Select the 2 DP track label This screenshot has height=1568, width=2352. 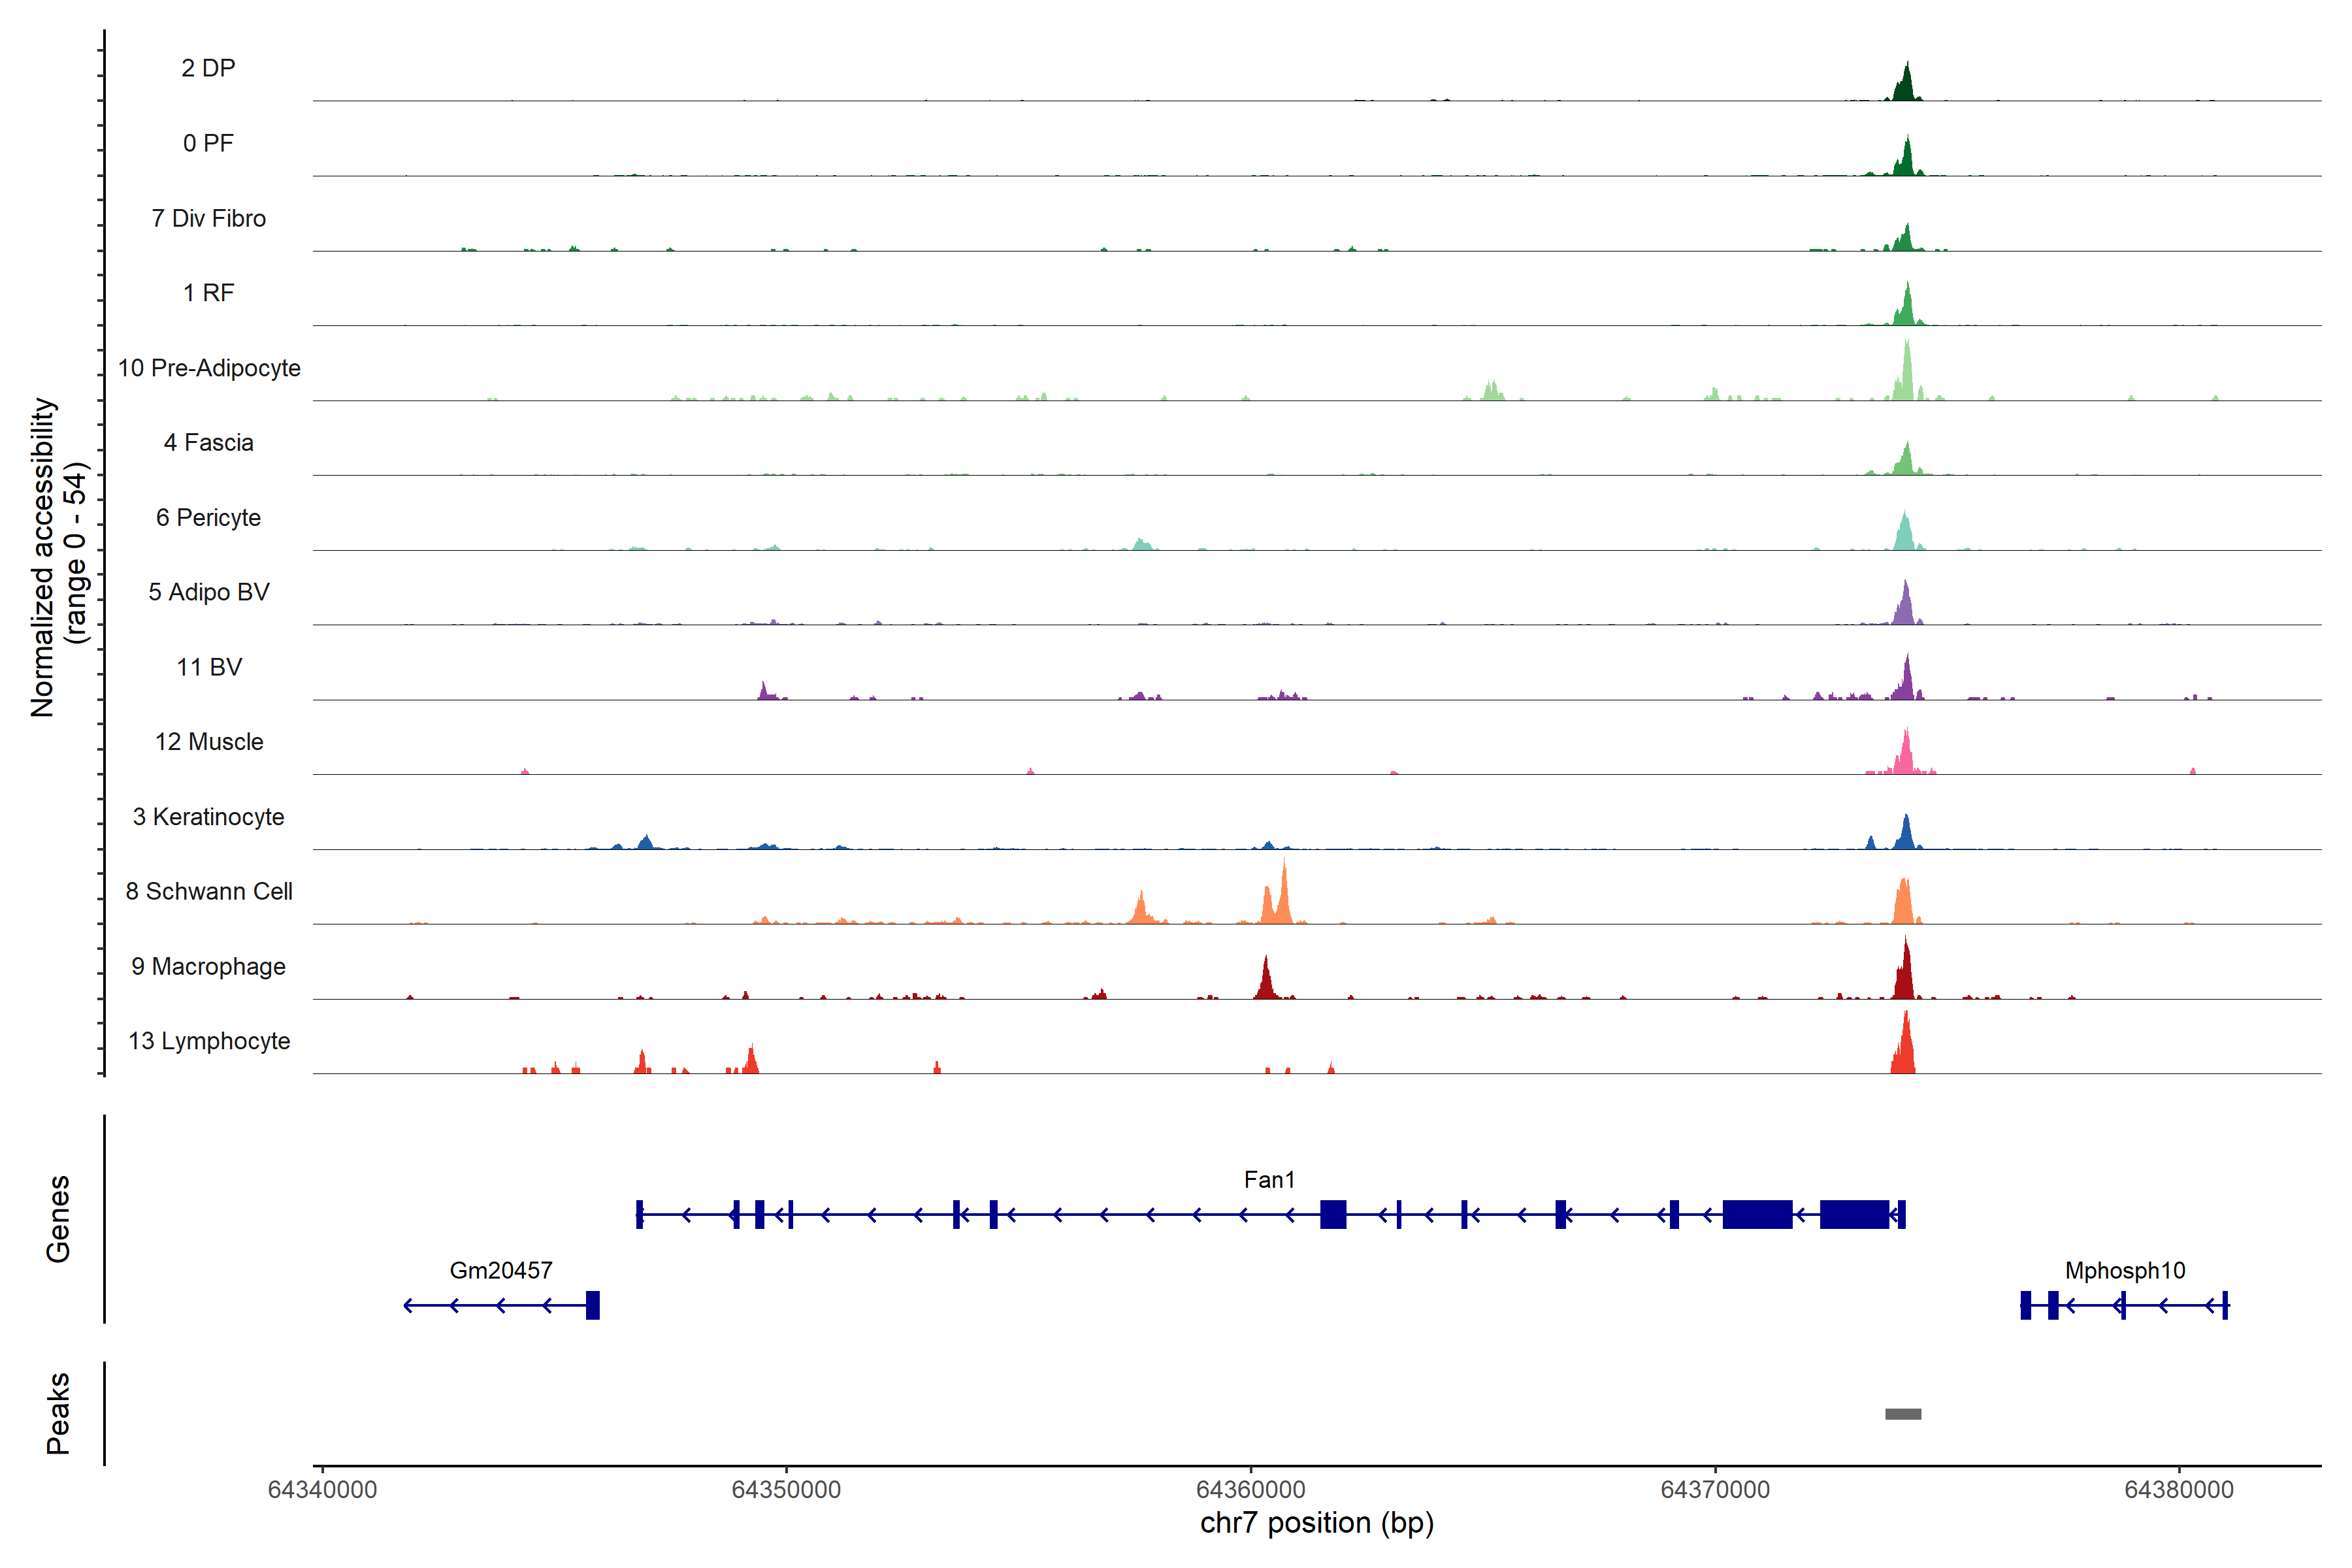(x=208, y=68)
